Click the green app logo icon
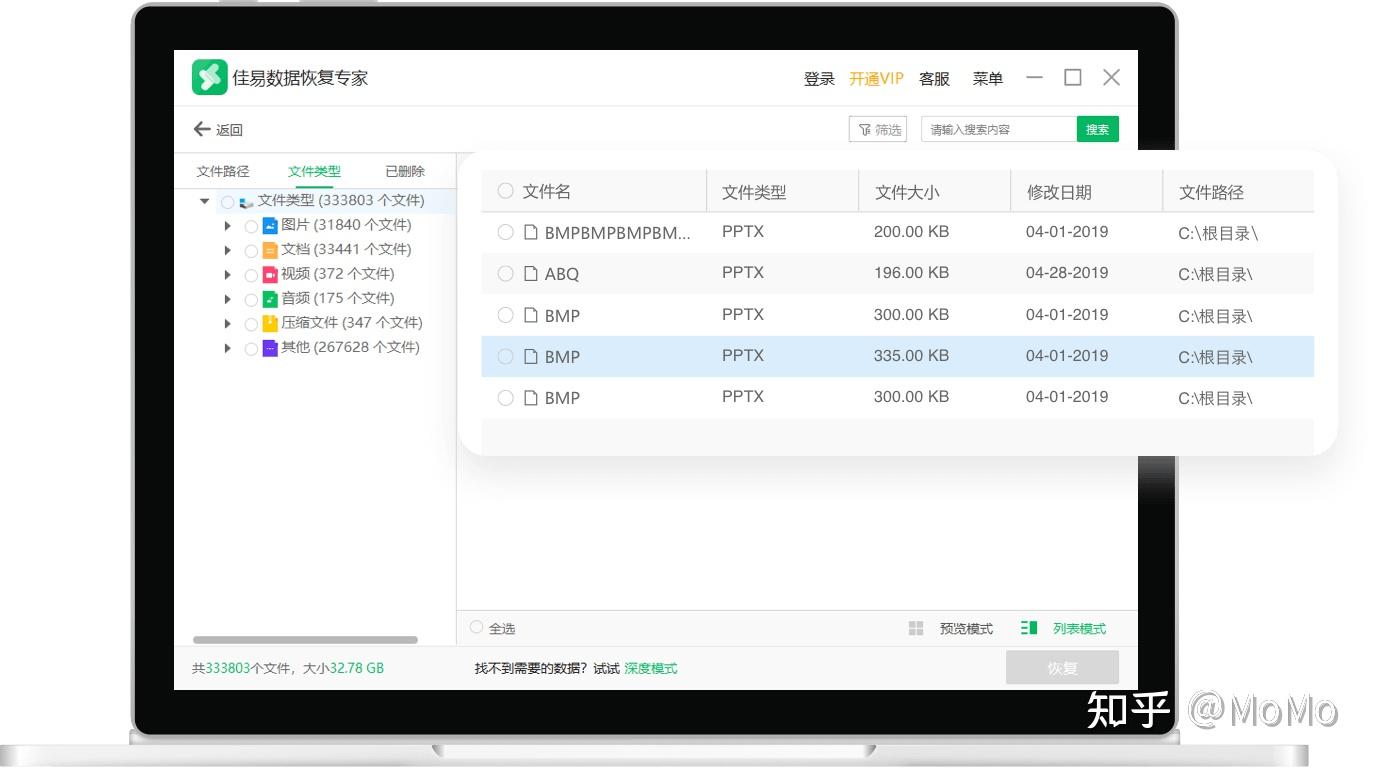1374x768 pixels. tap(210, 78)
